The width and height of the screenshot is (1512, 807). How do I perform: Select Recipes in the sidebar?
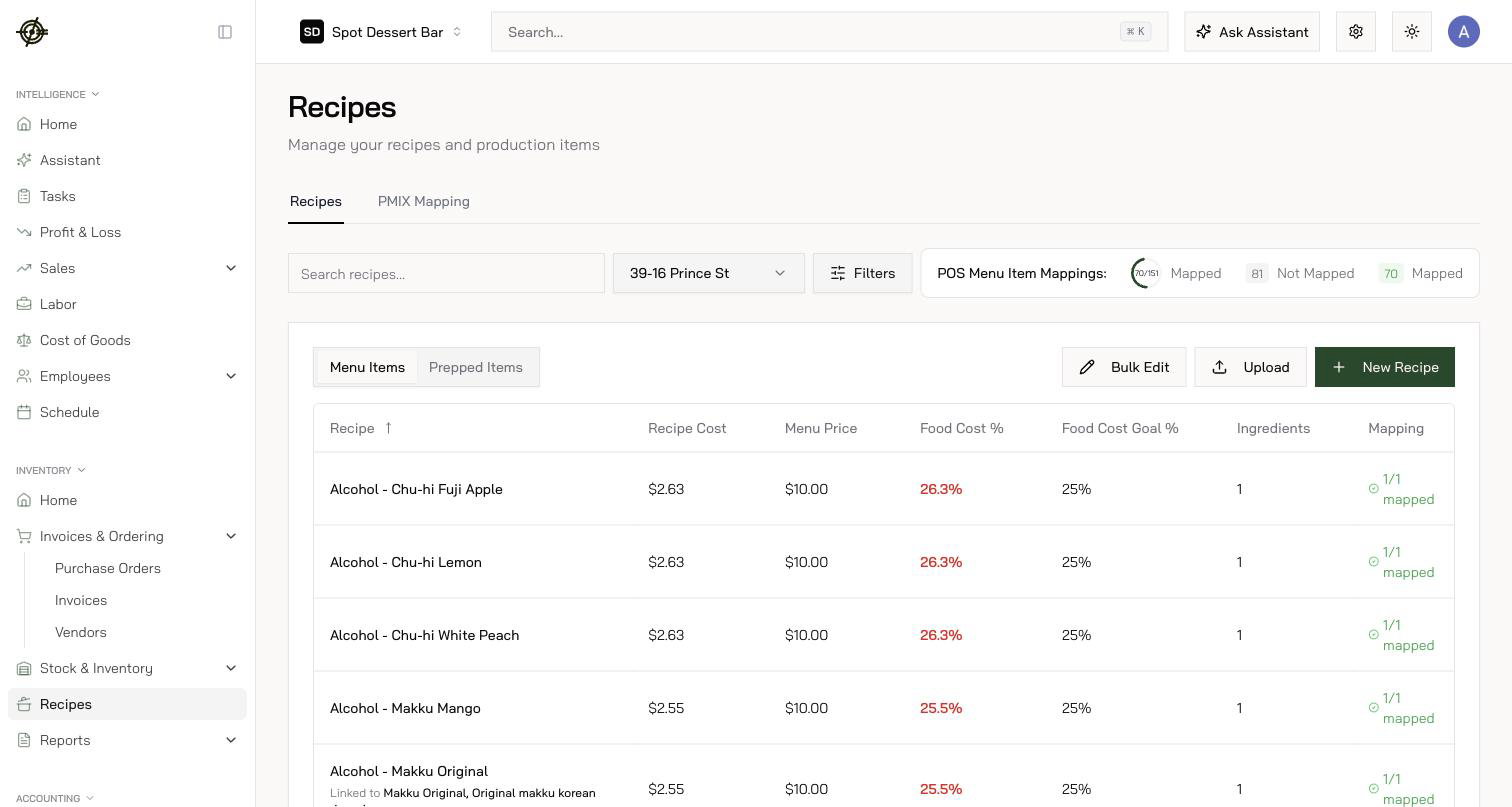[x=127, y=704]
